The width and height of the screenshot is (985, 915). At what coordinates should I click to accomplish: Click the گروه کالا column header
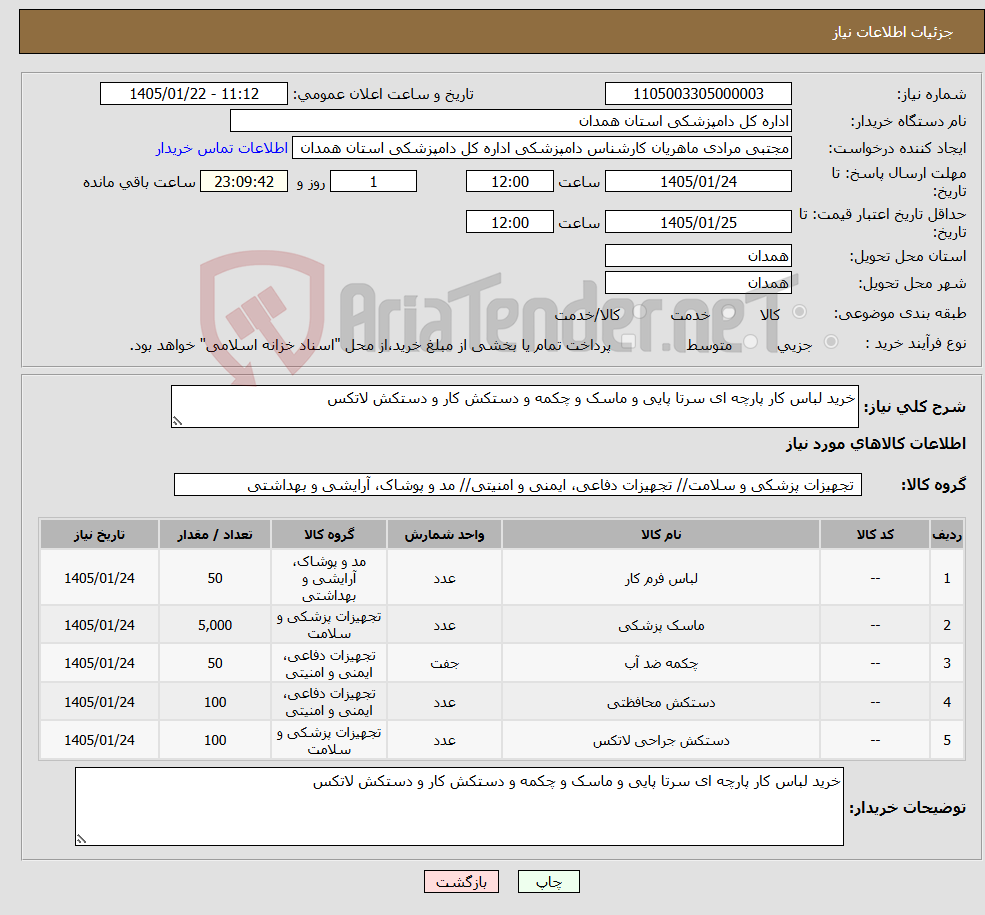coord(329,534)
